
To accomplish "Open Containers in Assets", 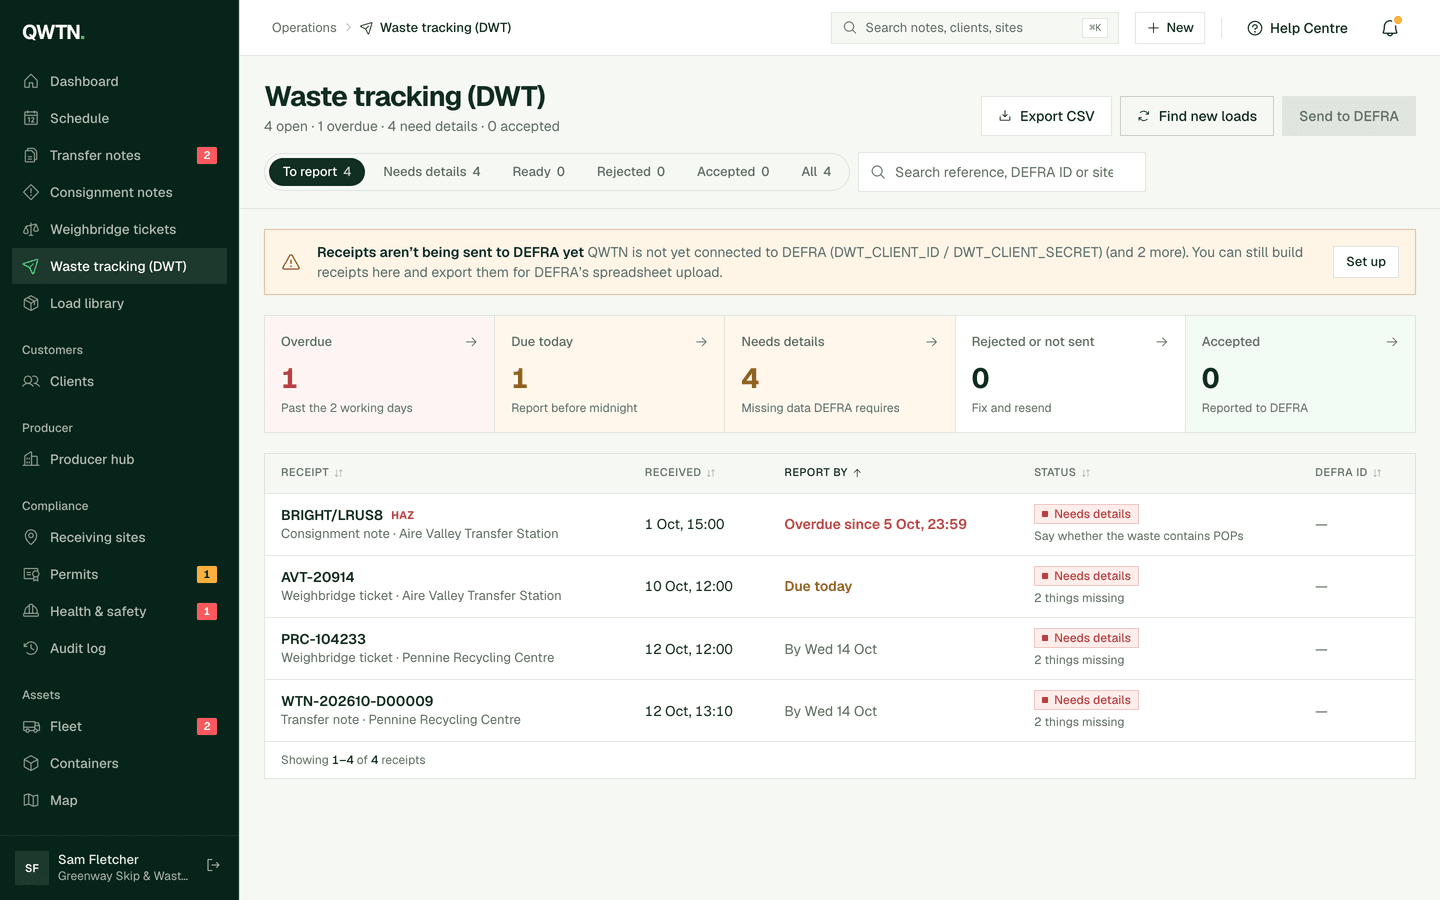I will tap(119, 763).
